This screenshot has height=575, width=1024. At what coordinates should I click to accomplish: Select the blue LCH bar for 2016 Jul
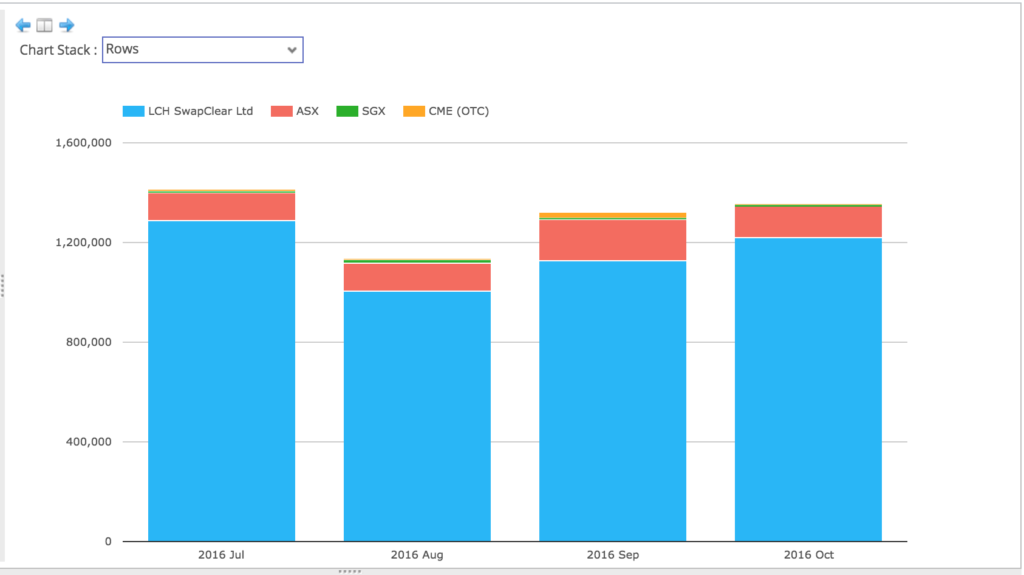coord(221,381)
